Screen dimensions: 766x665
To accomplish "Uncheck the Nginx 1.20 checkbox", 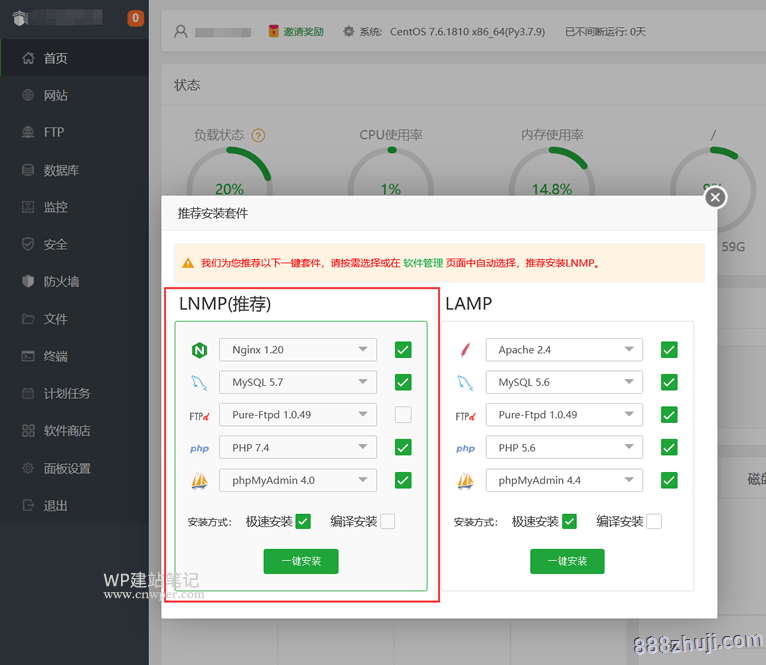I will point(403,350).
